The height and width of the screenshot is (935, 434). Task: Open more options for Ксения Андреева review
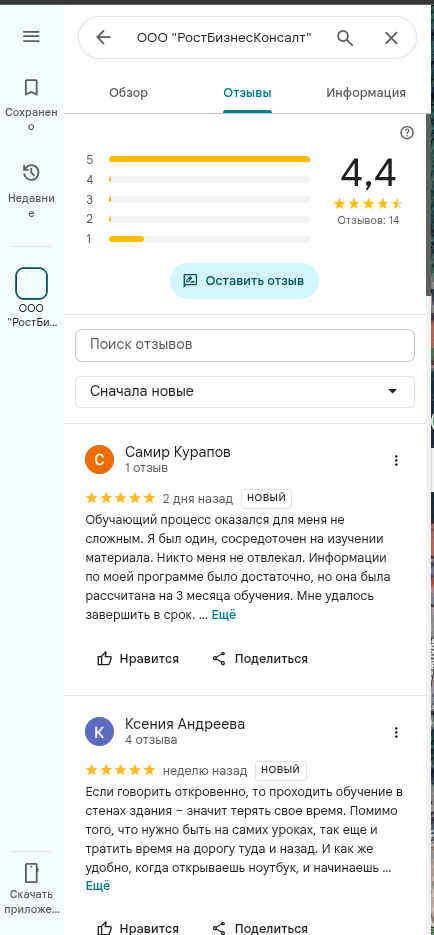[x=396, y=732]
